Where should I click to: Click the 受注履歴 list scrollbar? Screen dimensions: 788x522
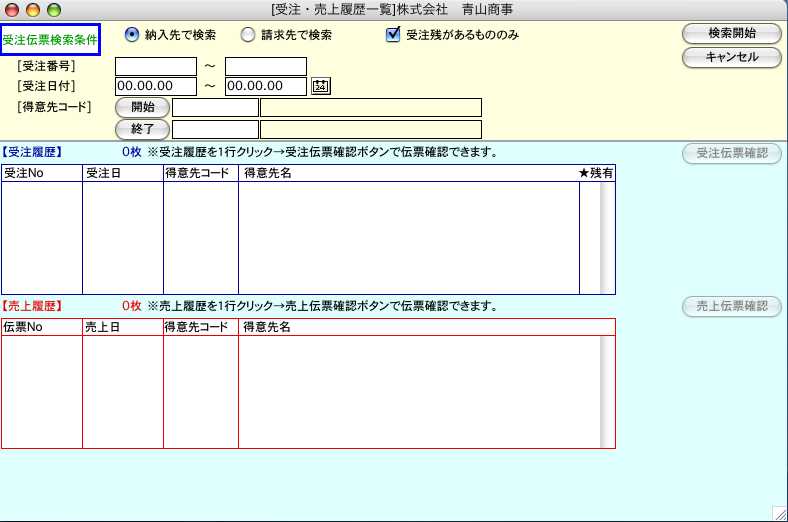point(607,237)
